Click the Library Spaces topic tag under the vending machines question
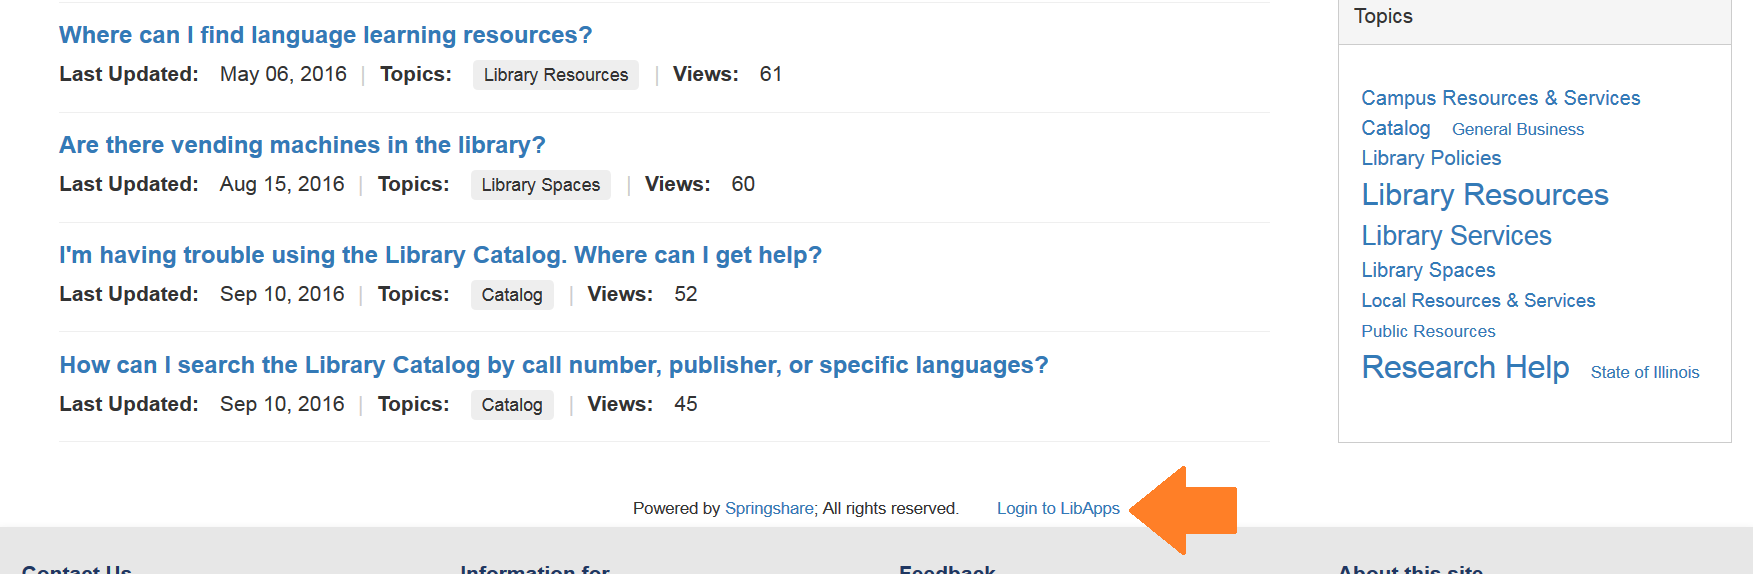 coord(540,185)
